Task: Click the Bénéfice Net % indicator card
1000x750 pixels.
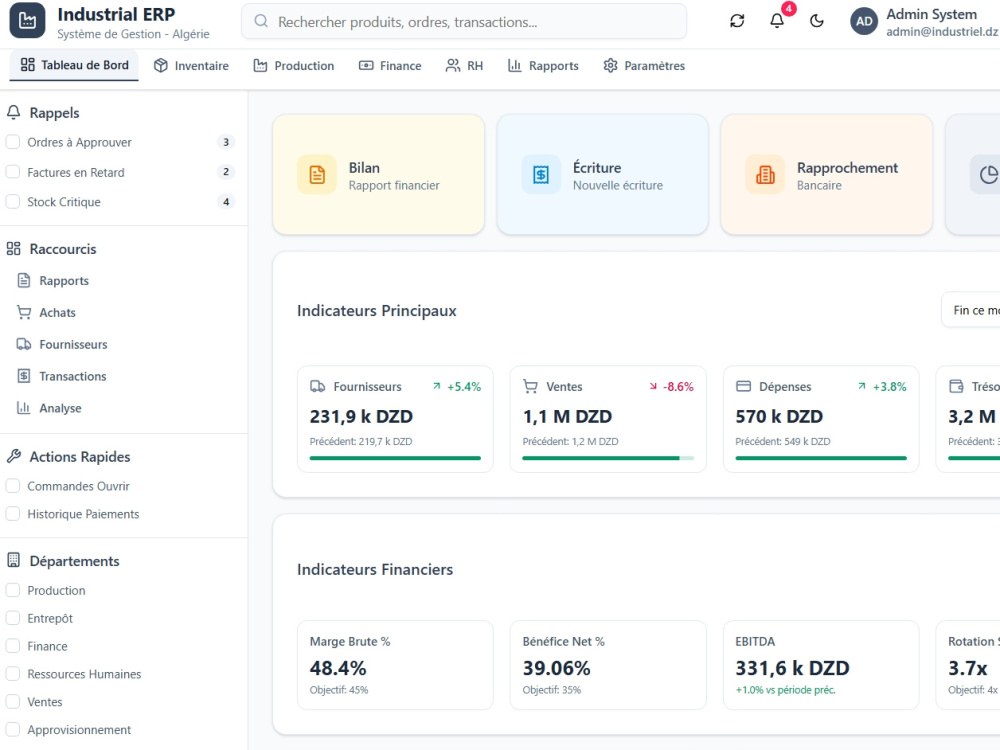Action: pyautogui.click(x=608, y=665)
